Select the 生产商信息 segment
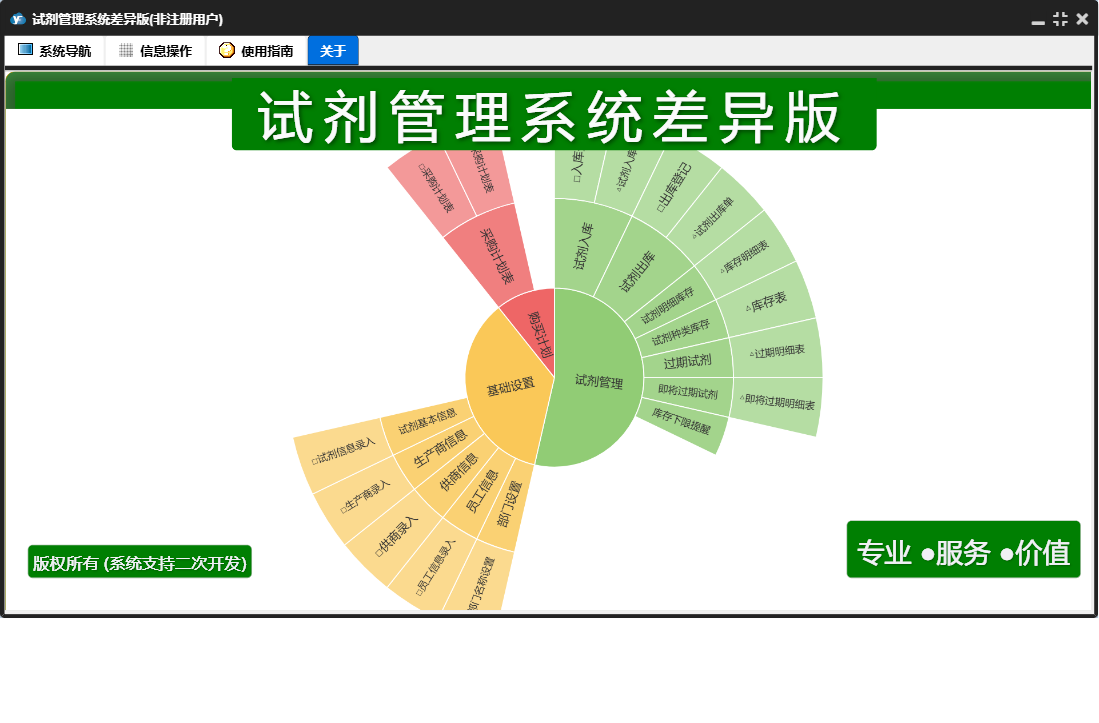Viewport: 1099px width, 723px height. [x=439, y=448]
